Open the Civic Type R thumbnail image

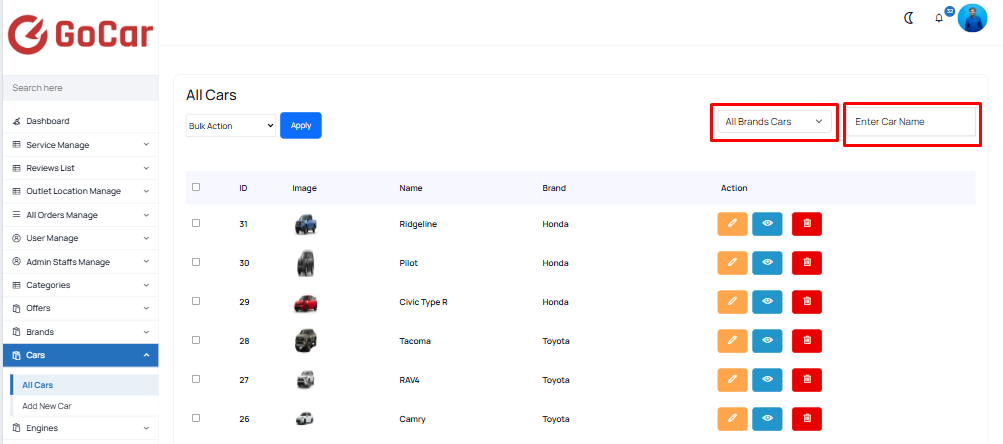click(305, 302)
